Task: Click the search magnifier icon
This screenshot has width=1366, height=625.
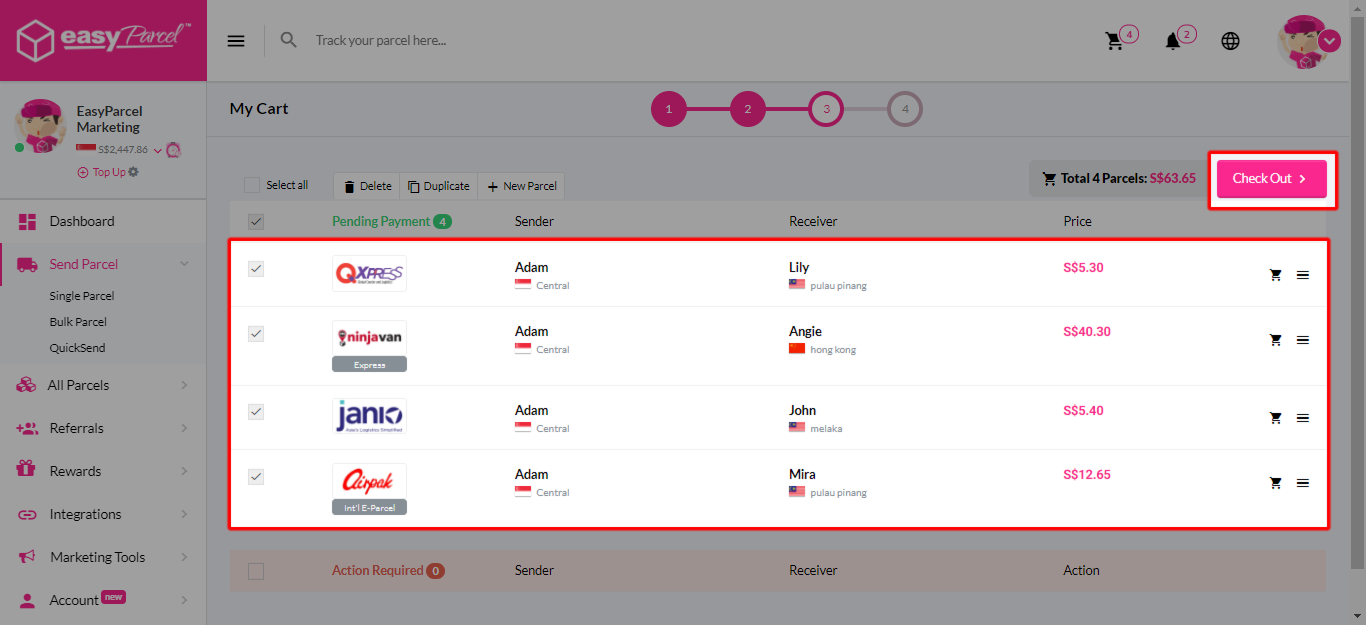Action: pos(289,40)
